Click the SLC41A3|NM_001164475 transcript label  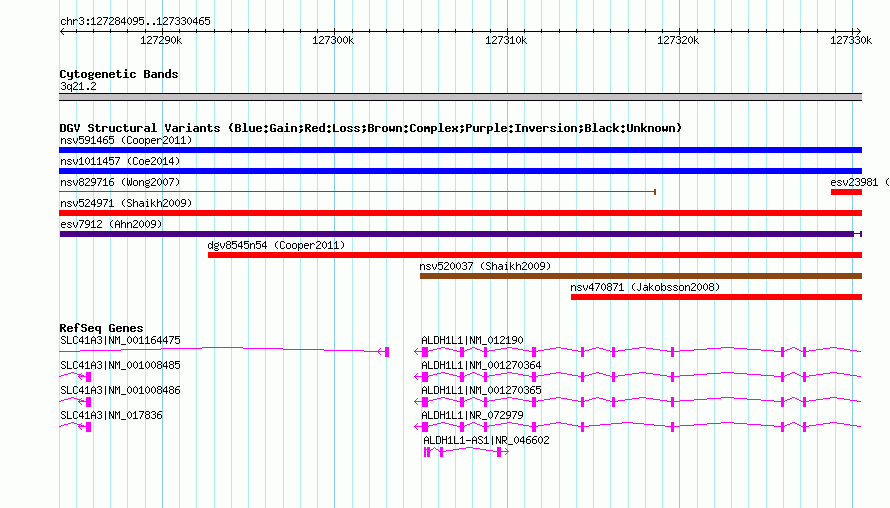tap(120, 341)
